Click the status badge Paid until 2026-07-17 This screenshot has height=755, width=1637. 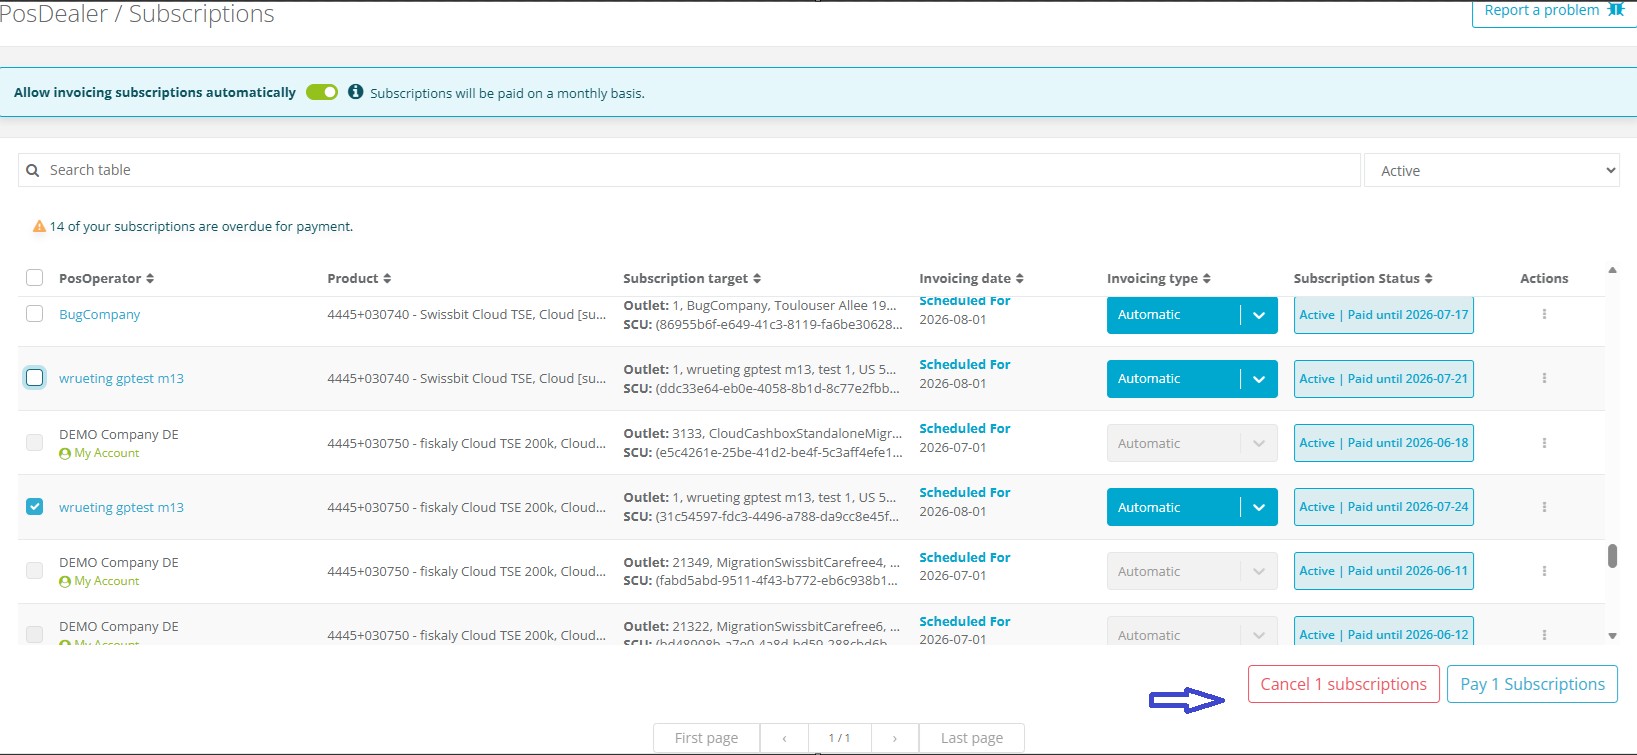pos(1384,315)
